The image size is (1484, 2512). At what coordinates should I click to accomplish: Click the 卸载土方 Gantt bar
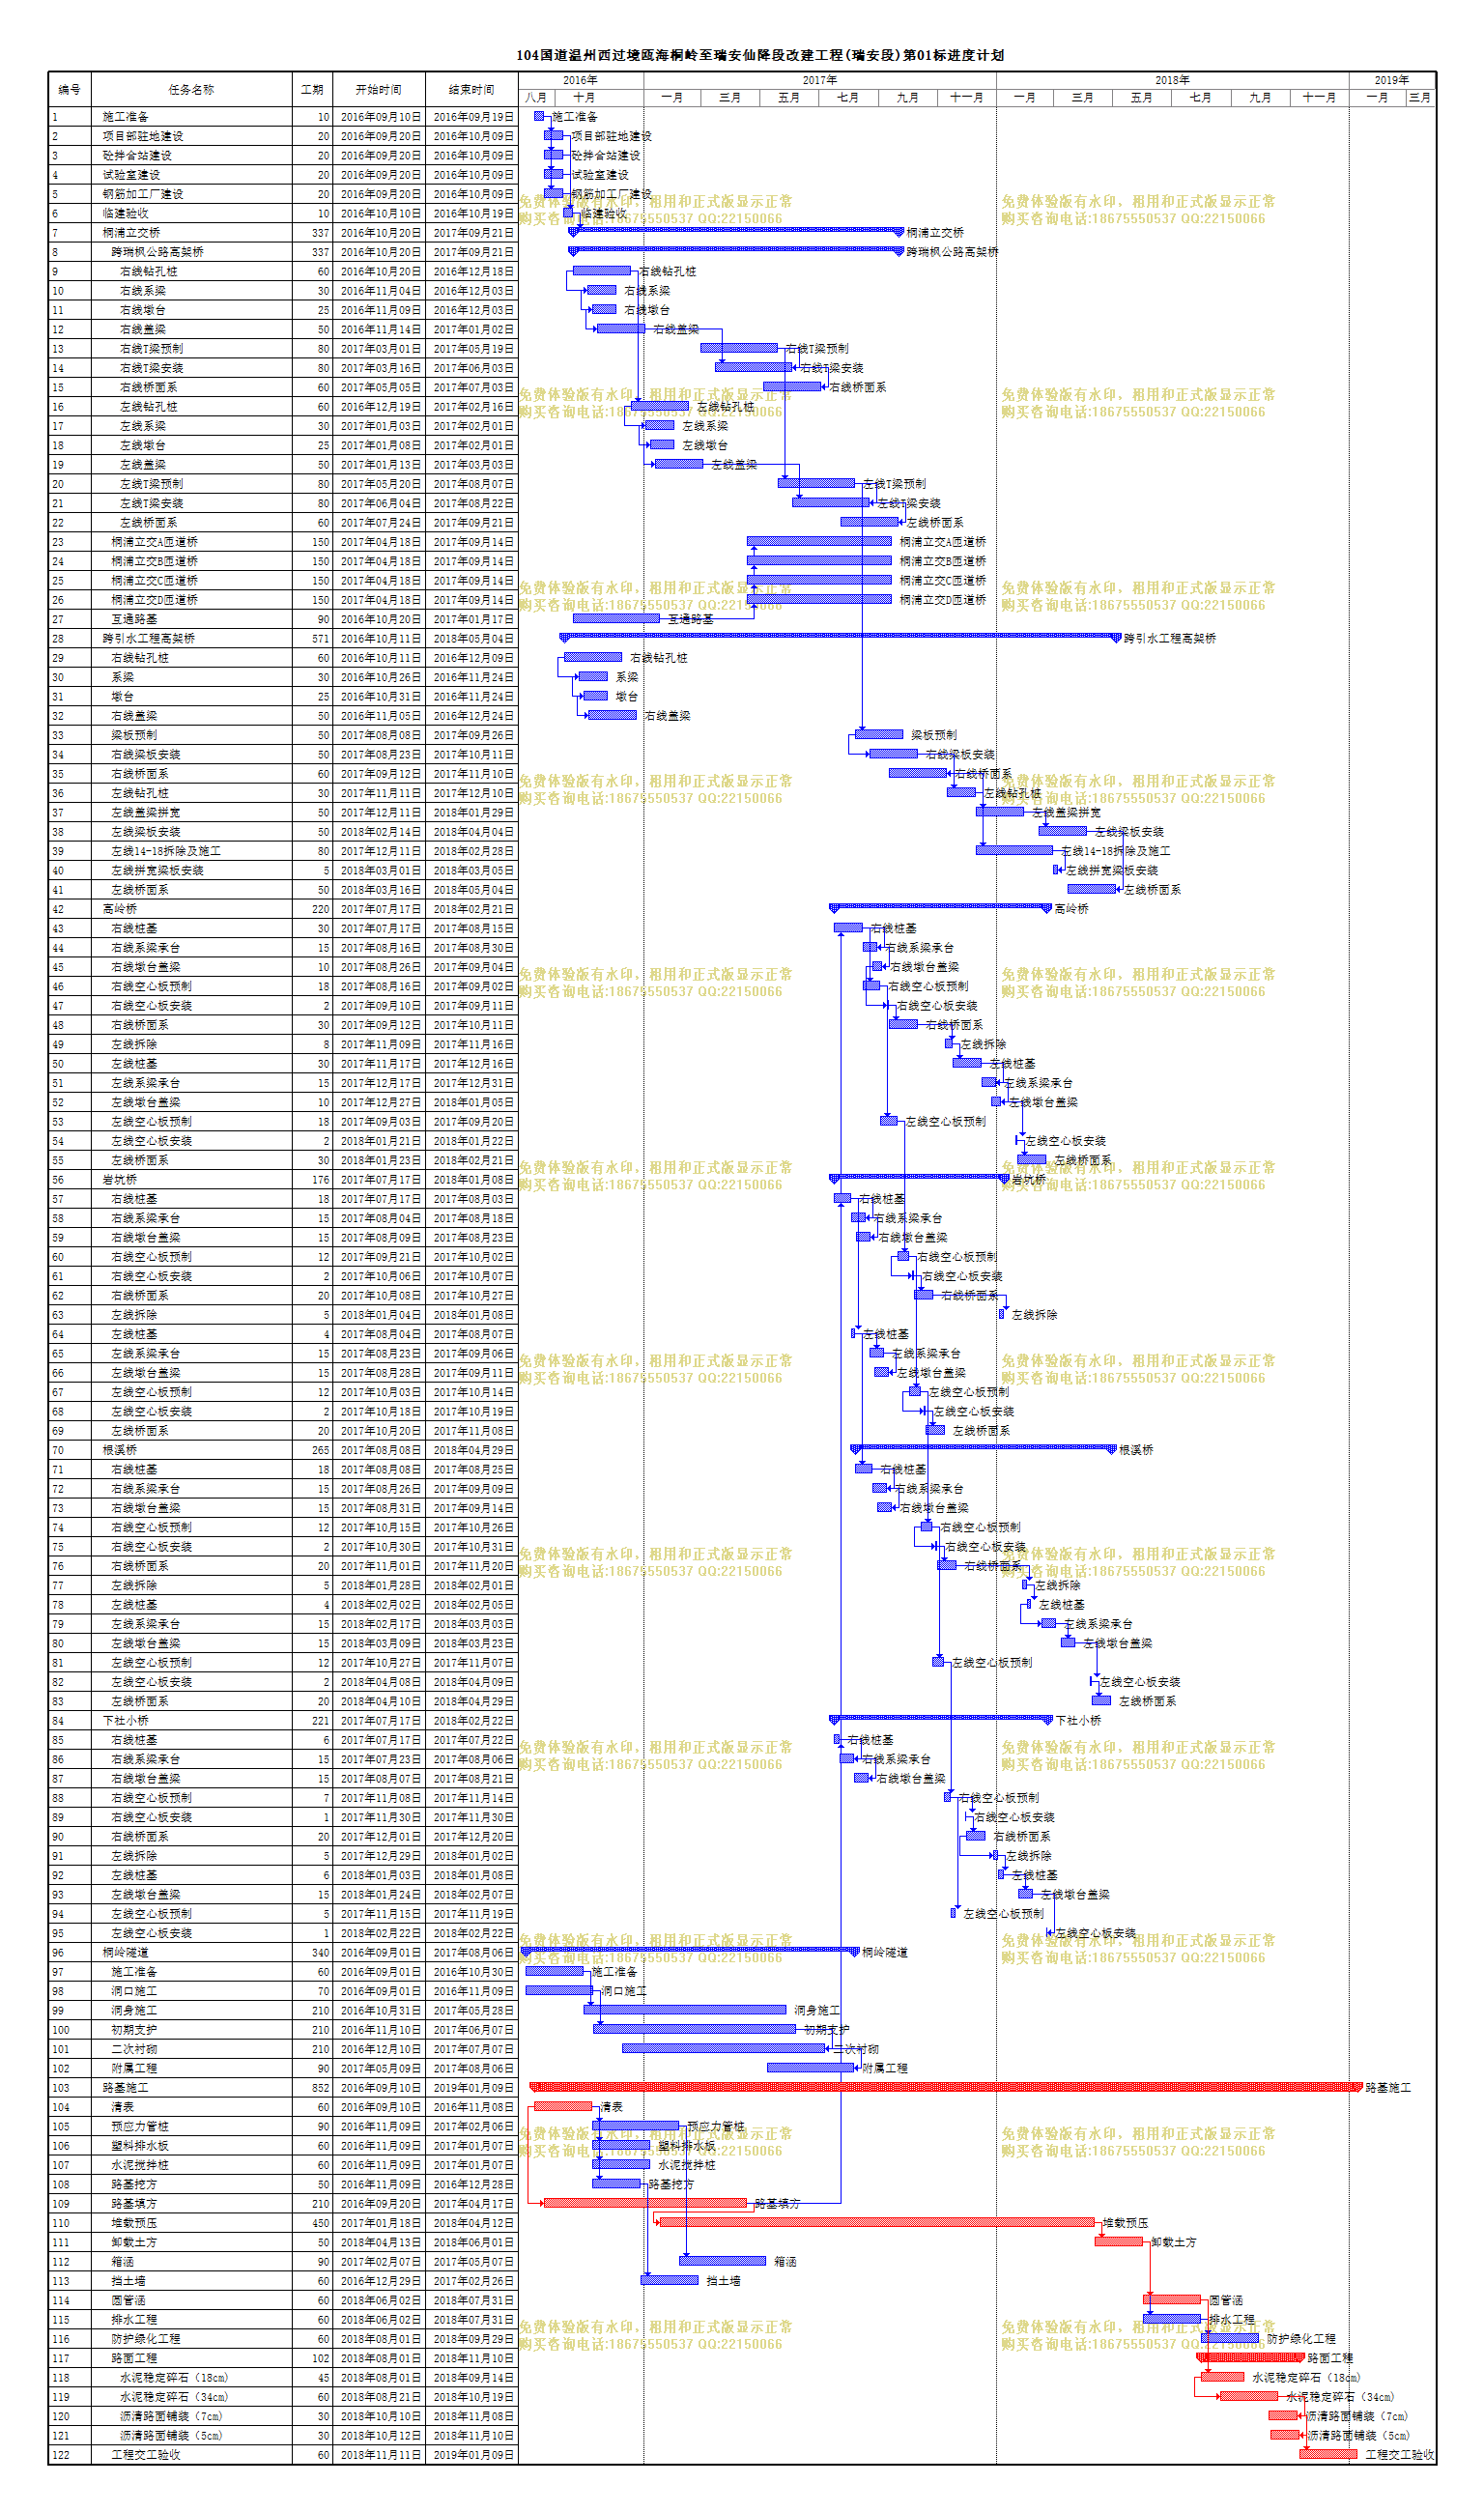[1119, 2242]
